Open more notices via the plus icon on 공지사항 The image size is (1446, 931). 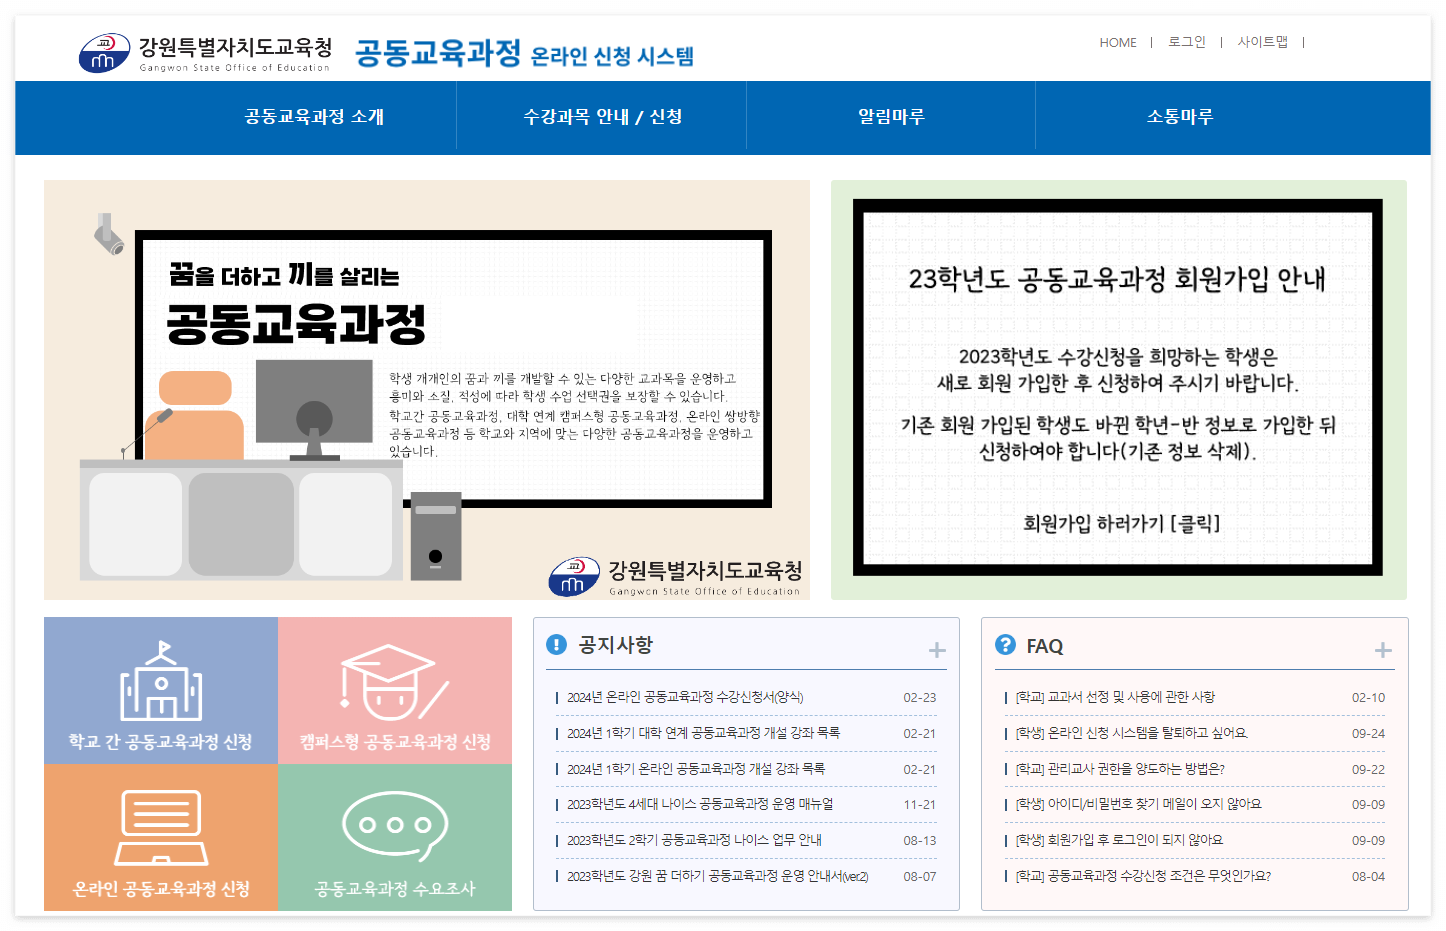(937, 649)
